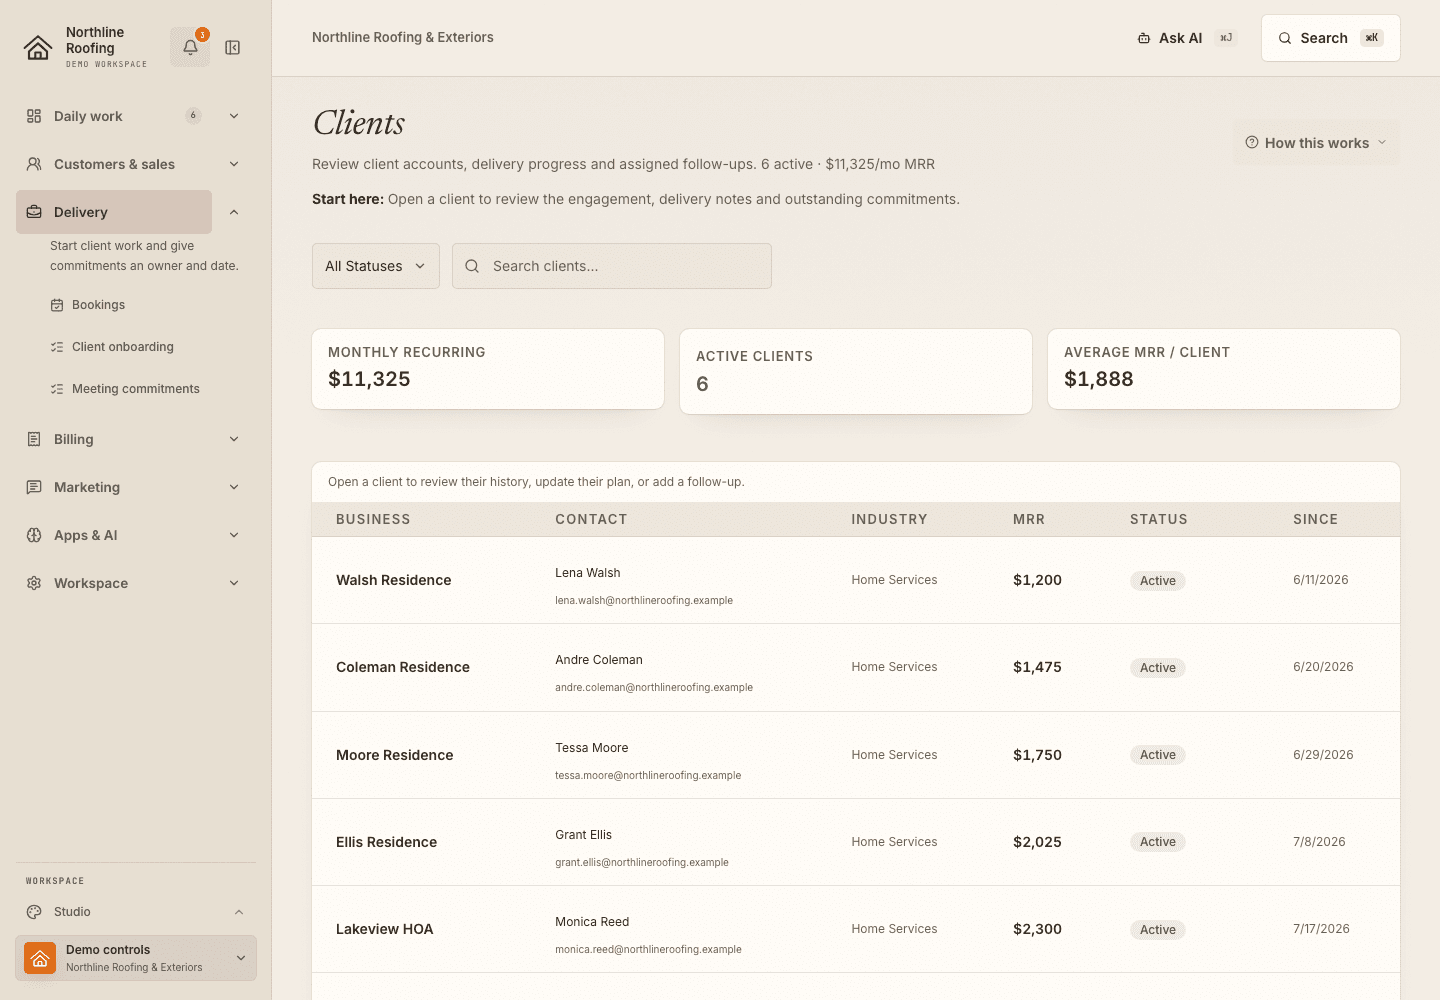
Task: Click the Delivery briefcase icon
Action: pos(34,212)
